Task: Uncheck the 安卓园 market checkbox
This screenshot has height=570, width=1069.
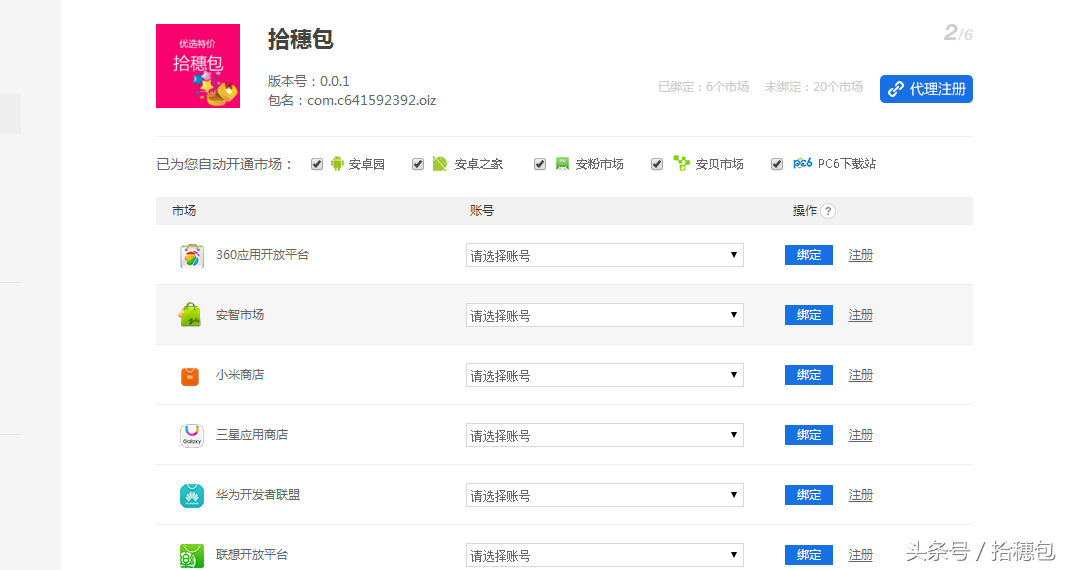Action: point(317,164)
